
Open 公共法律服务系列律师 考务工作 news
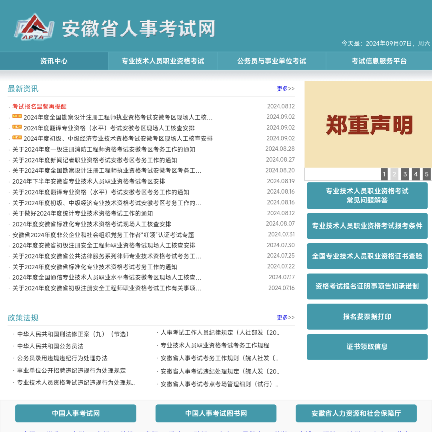pyautogui.click(x=107, y=256)
